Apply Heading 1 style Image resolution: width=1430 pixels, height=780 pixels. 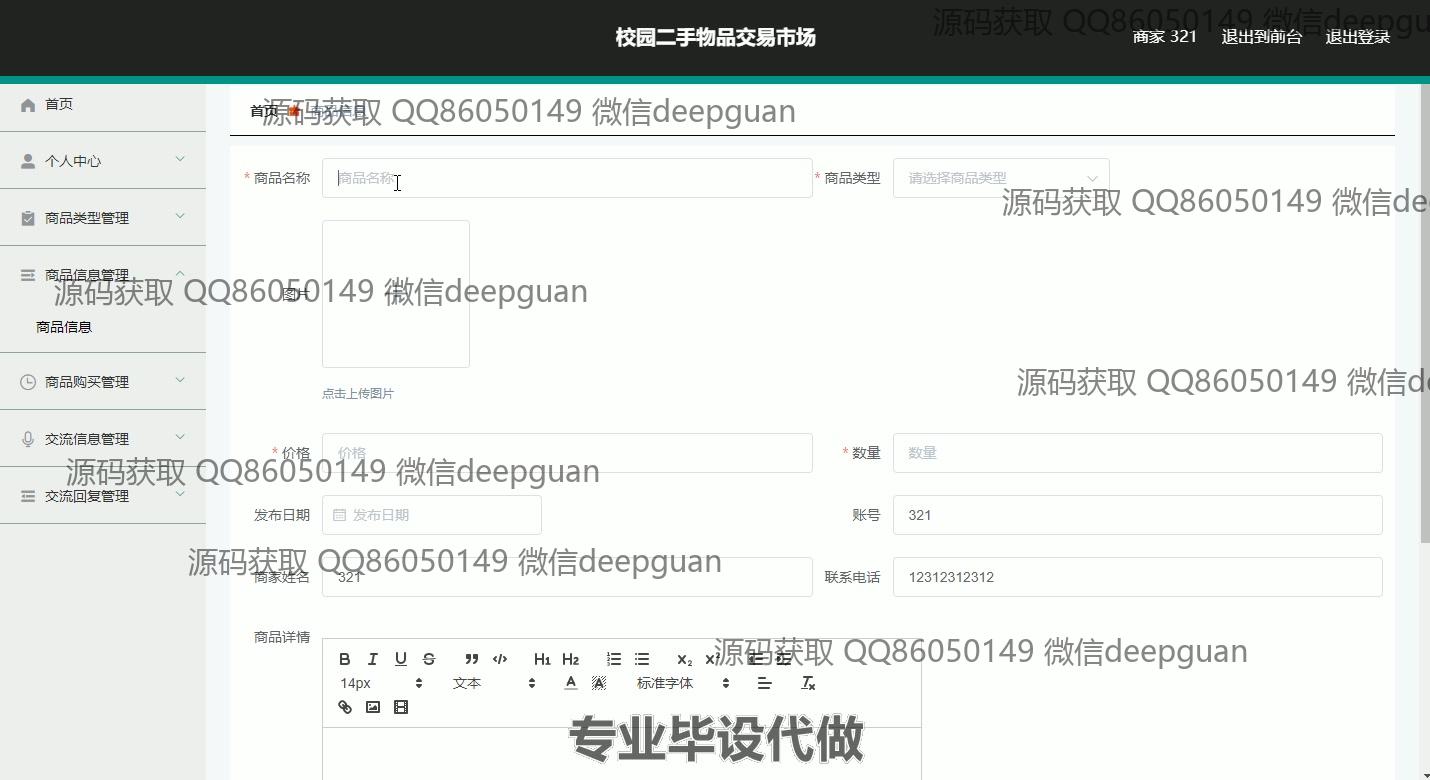pos(542,659)
